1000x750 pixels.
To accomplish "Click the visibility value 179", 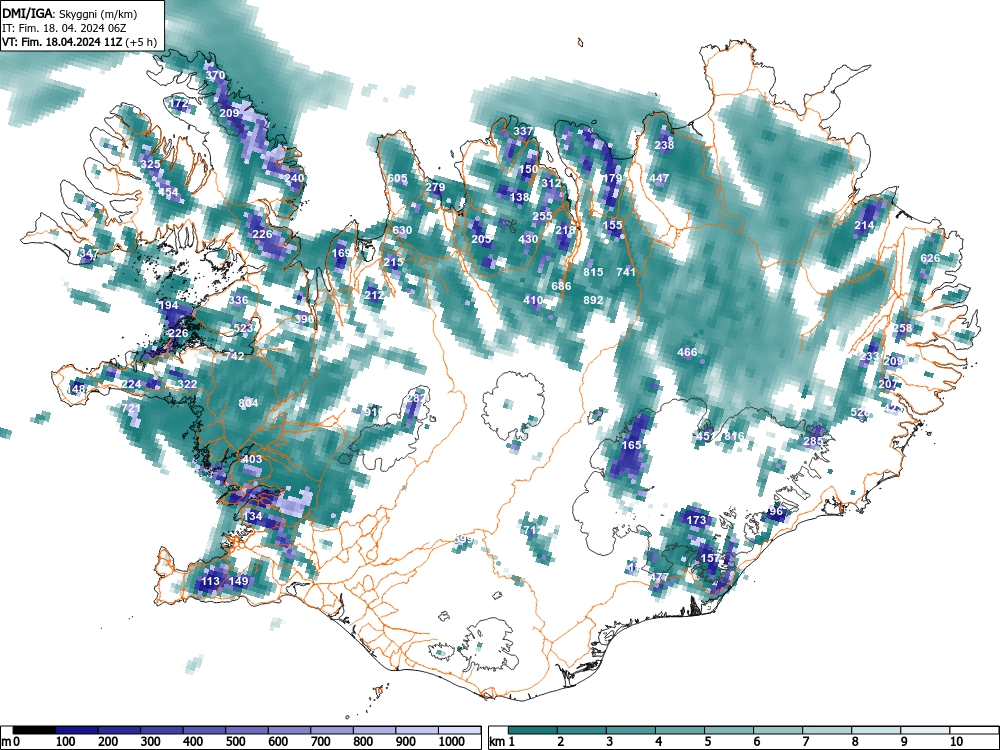I will [x=612, y=179].
